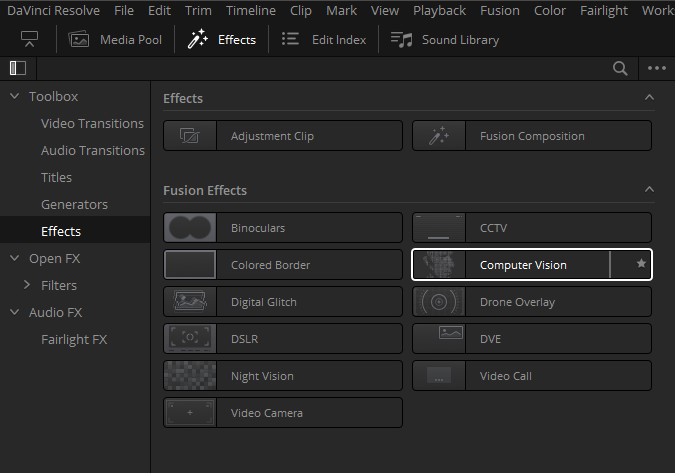Toggle the sidebar panel layout icon
This screenshot has width=675, height=473.
17,68
